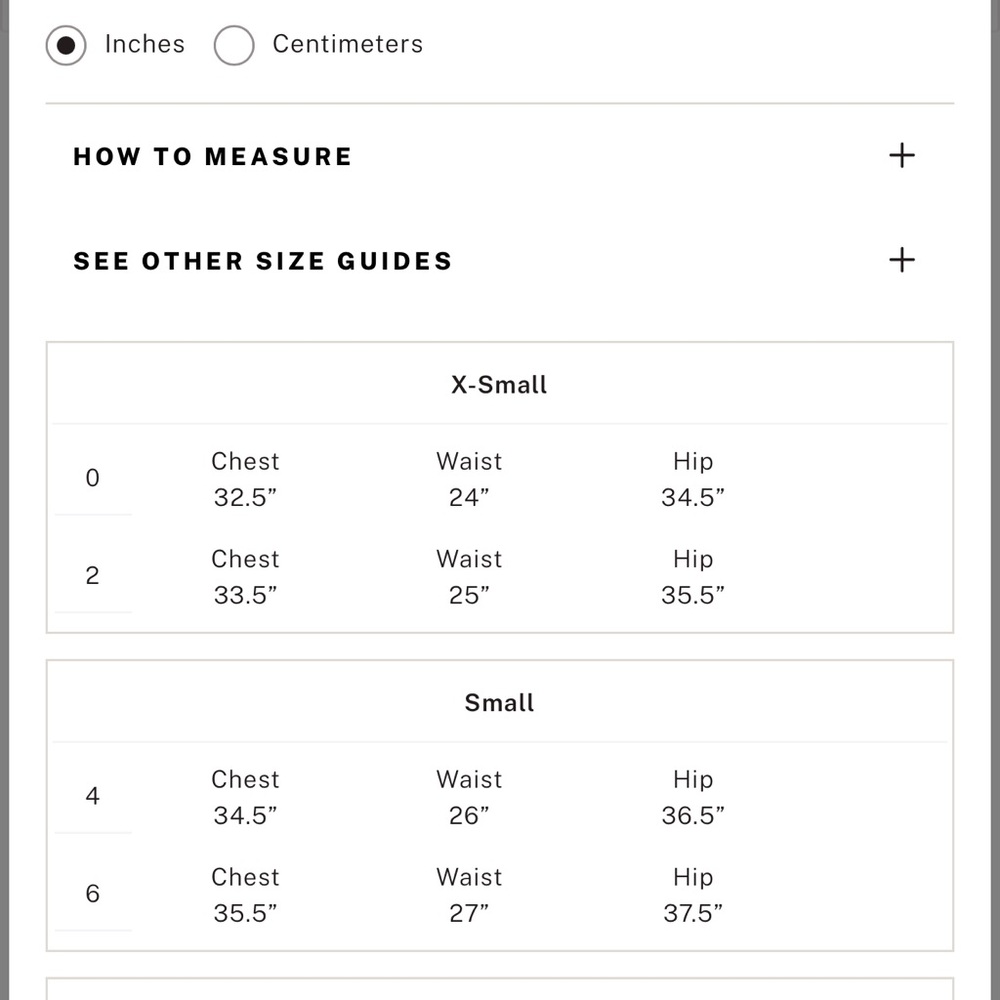Click the 27" waist value for size 6
This screenshot has width=1000, height=1000.
469,913
